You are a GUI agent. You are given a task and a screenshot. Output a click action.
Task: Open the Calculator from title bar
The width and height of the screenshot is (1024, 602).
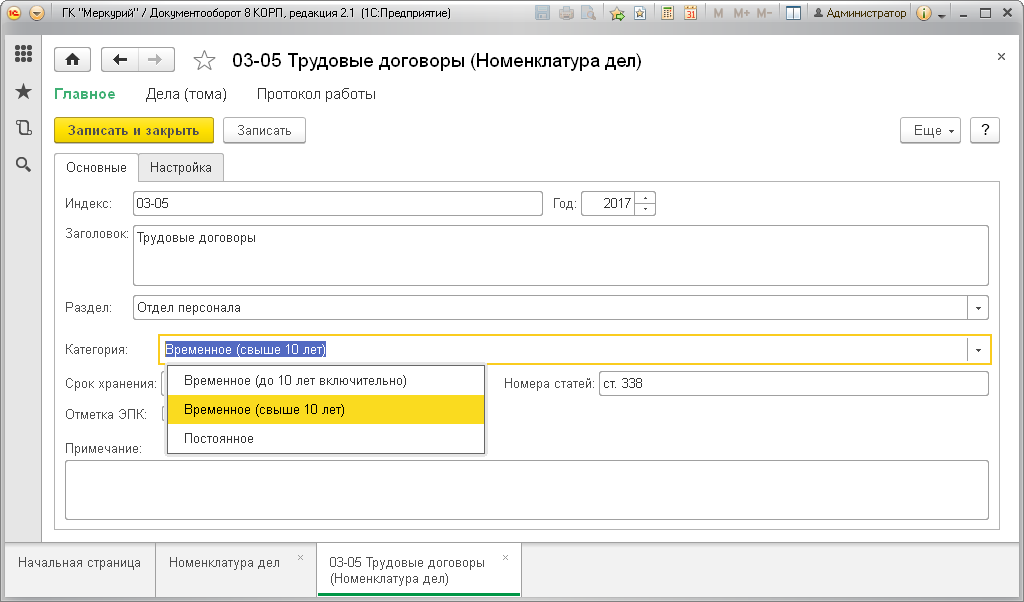coord(667,13)
